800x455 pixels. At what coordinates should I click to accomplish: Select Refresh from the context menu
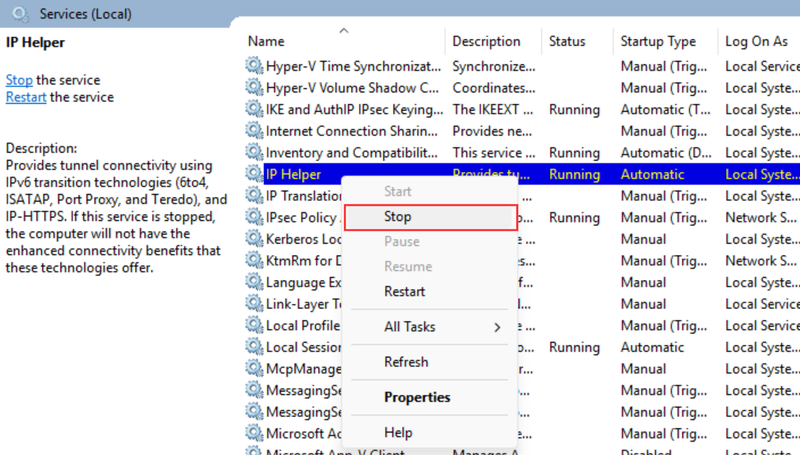tap(430, 362)
